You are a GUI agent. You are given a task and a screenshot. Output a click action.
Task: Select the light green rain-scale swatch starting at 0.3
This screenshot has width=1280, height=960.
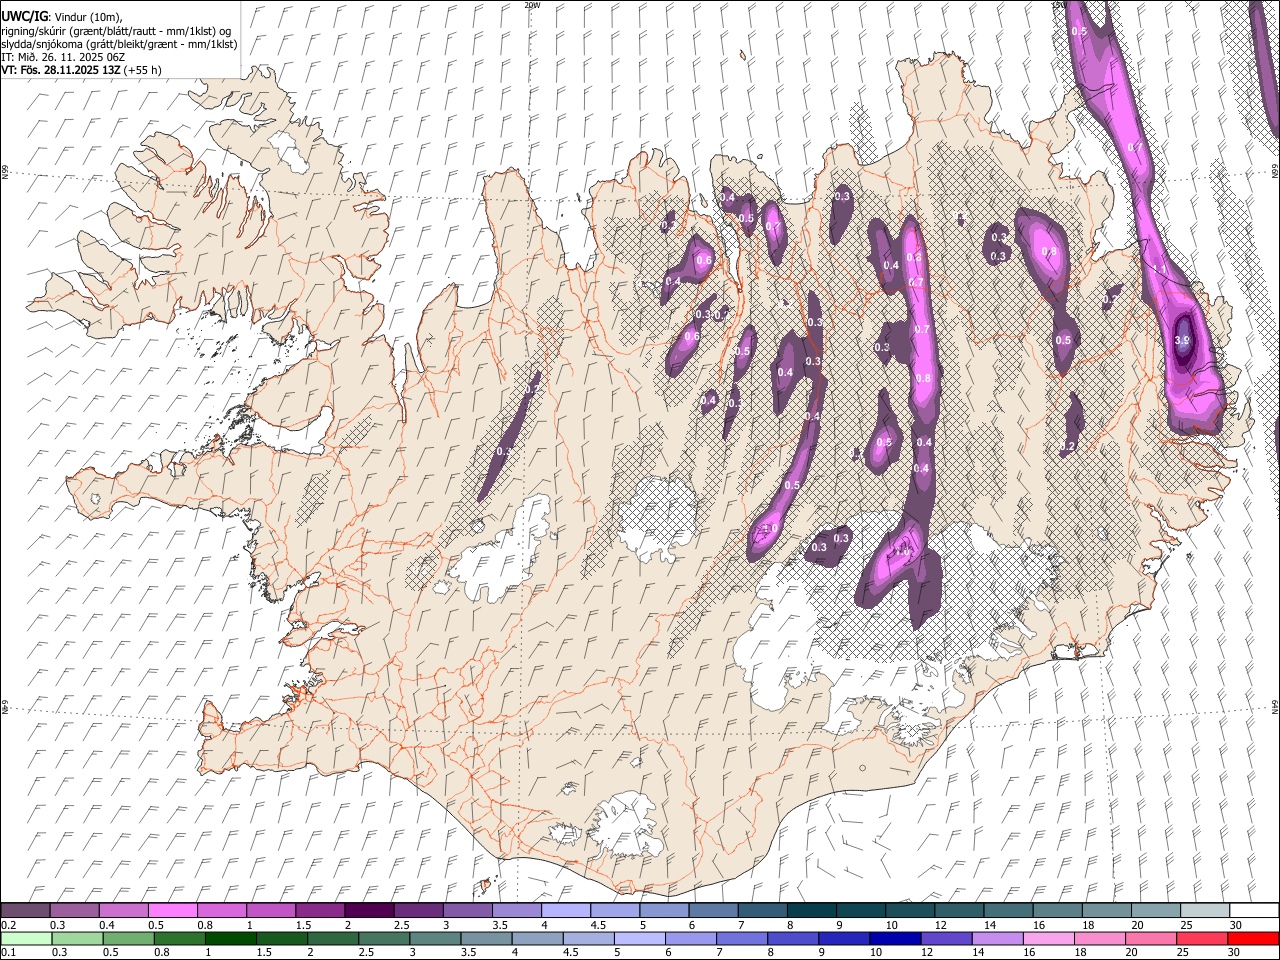click(77, 938)
